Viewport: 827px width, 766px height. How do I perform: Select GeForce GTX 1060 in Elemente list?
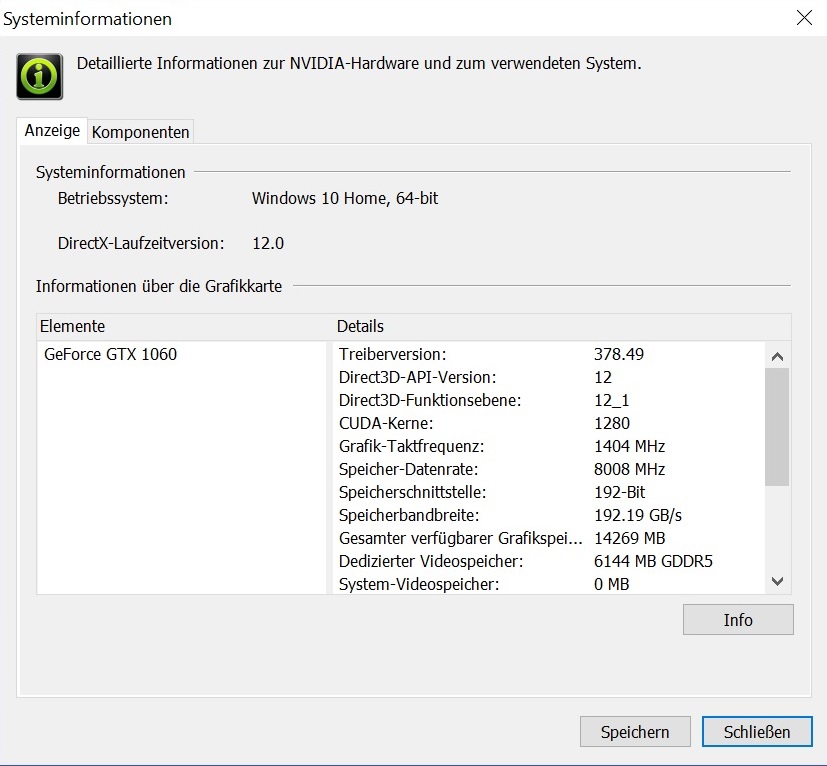pyautogui.click(x=110, y=354)
